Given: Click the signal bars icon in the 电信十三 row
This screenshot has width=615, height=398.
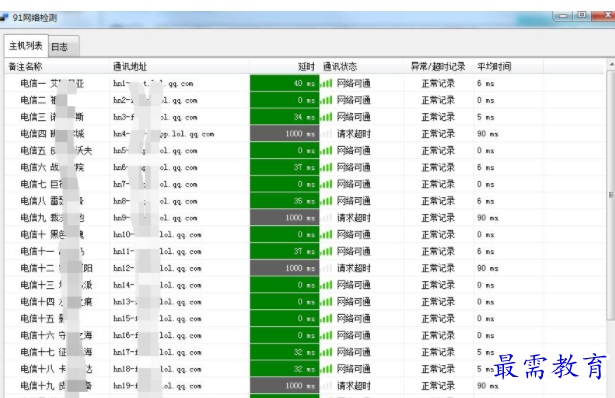Looking at the screenshot, I should tap(326, 285).
